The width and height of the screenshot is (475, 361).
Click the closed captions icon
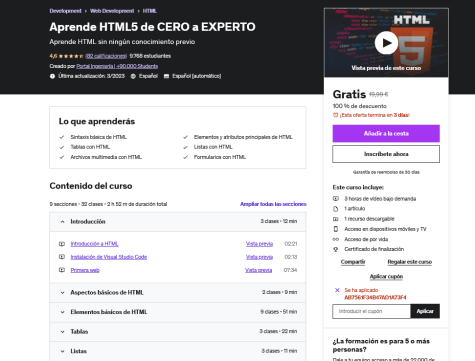(166, 76)
